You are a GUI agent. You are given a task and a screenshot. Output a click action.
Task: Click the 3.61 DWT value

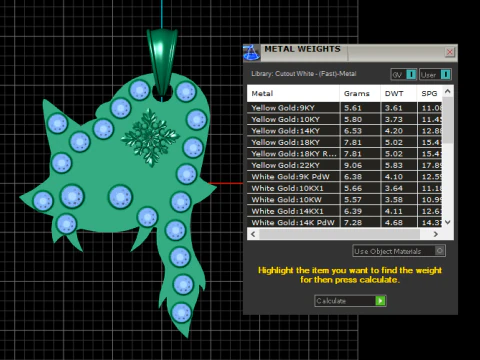tap(394, 108)
